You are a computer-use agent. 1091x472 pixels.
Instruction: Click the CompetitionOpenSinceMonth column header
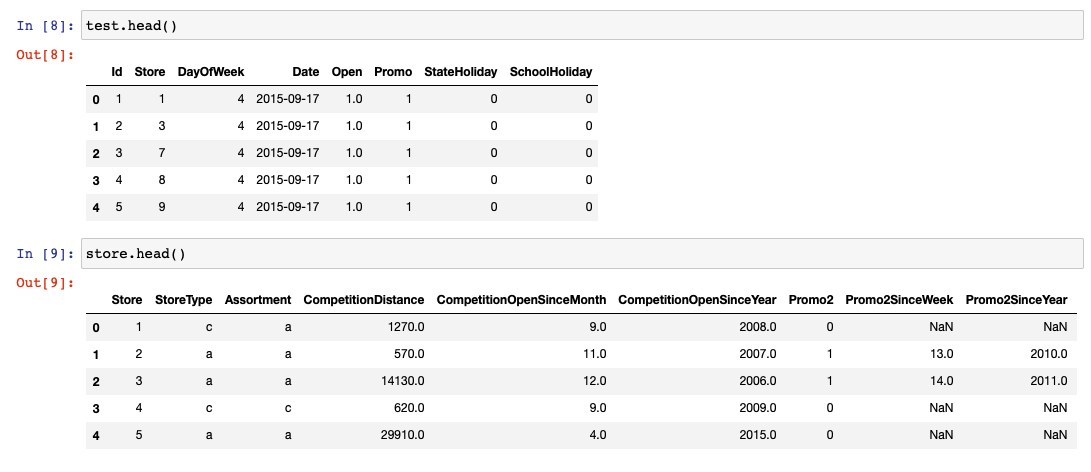[521, 300]
